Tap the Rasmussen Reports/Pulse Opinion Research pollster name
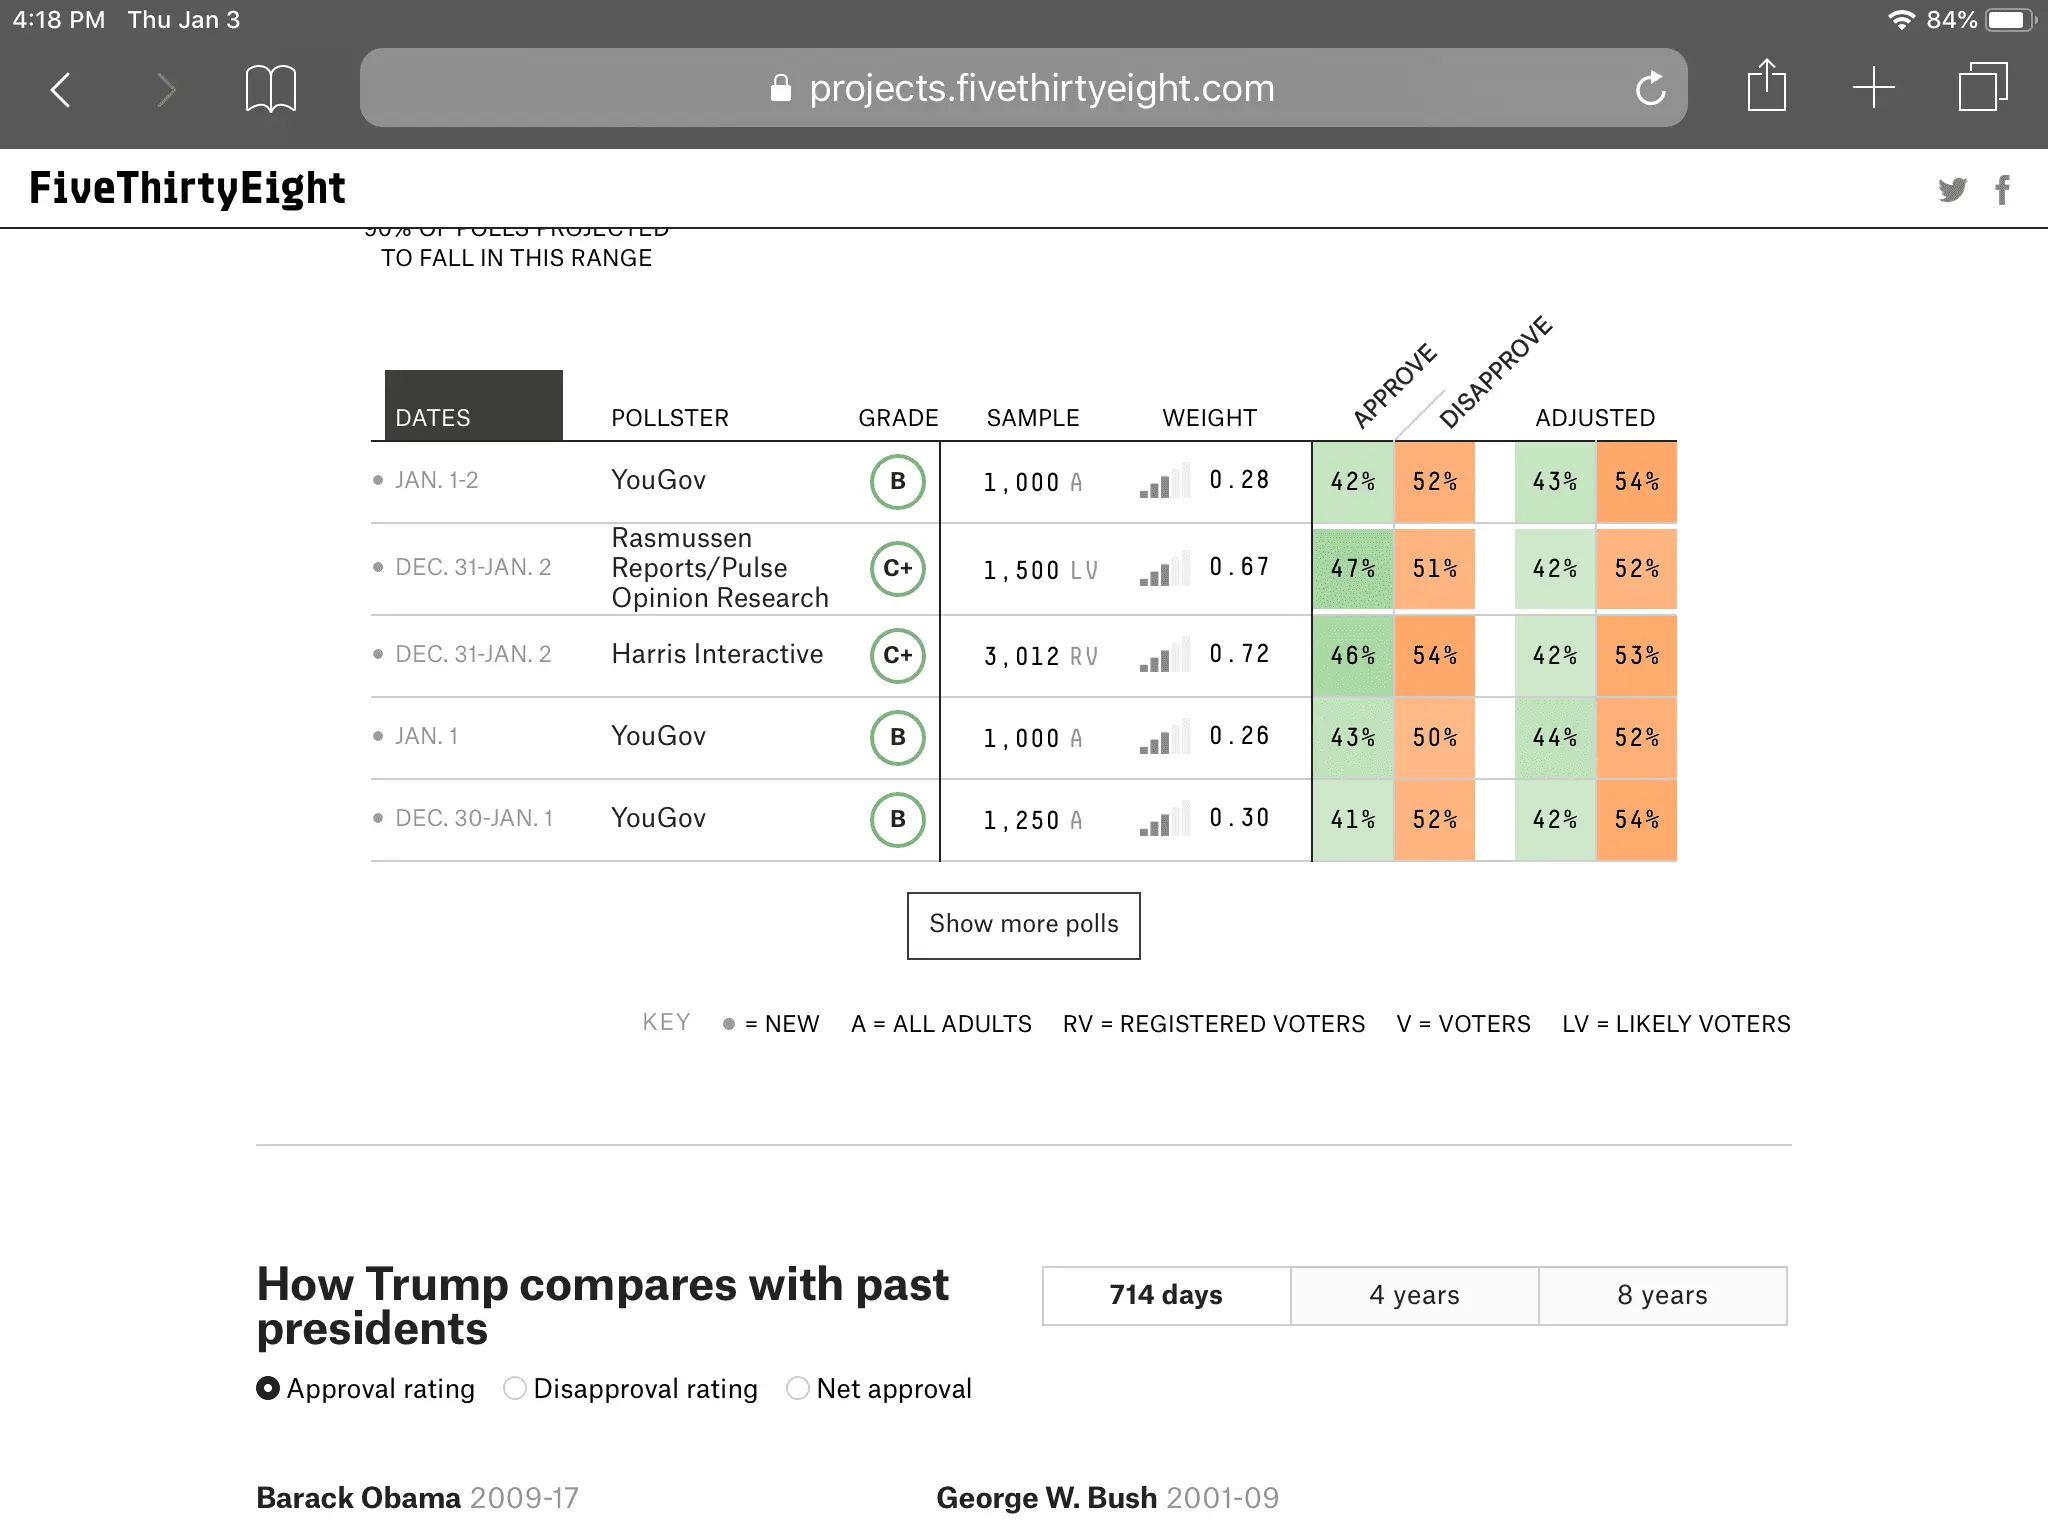2048x1536 pixels. (x=720, y=568)
